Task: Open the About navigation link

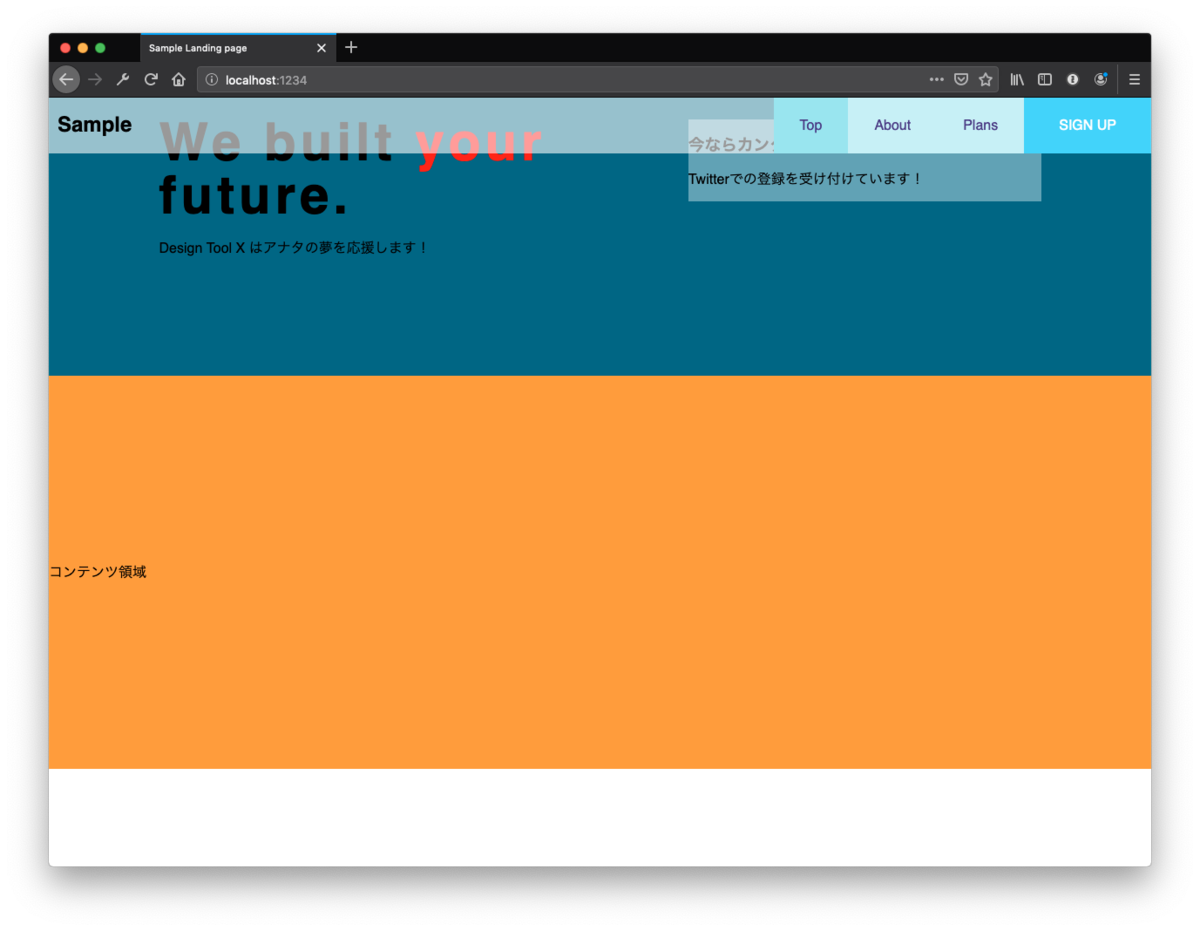Action: point(893,125)
